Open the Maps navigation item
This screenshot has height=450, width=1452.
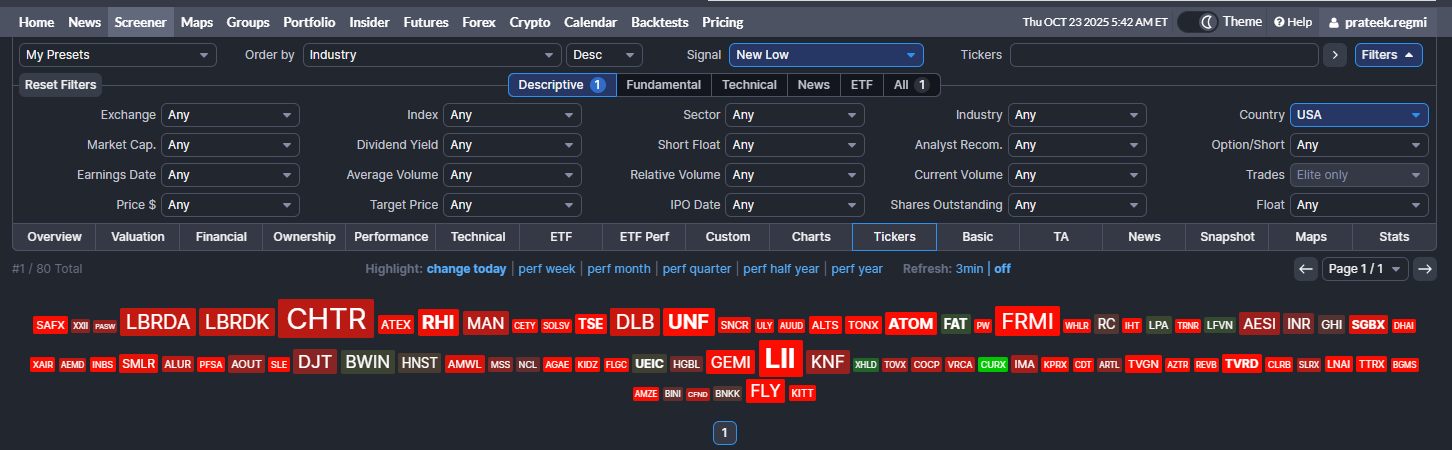[197, 22]
